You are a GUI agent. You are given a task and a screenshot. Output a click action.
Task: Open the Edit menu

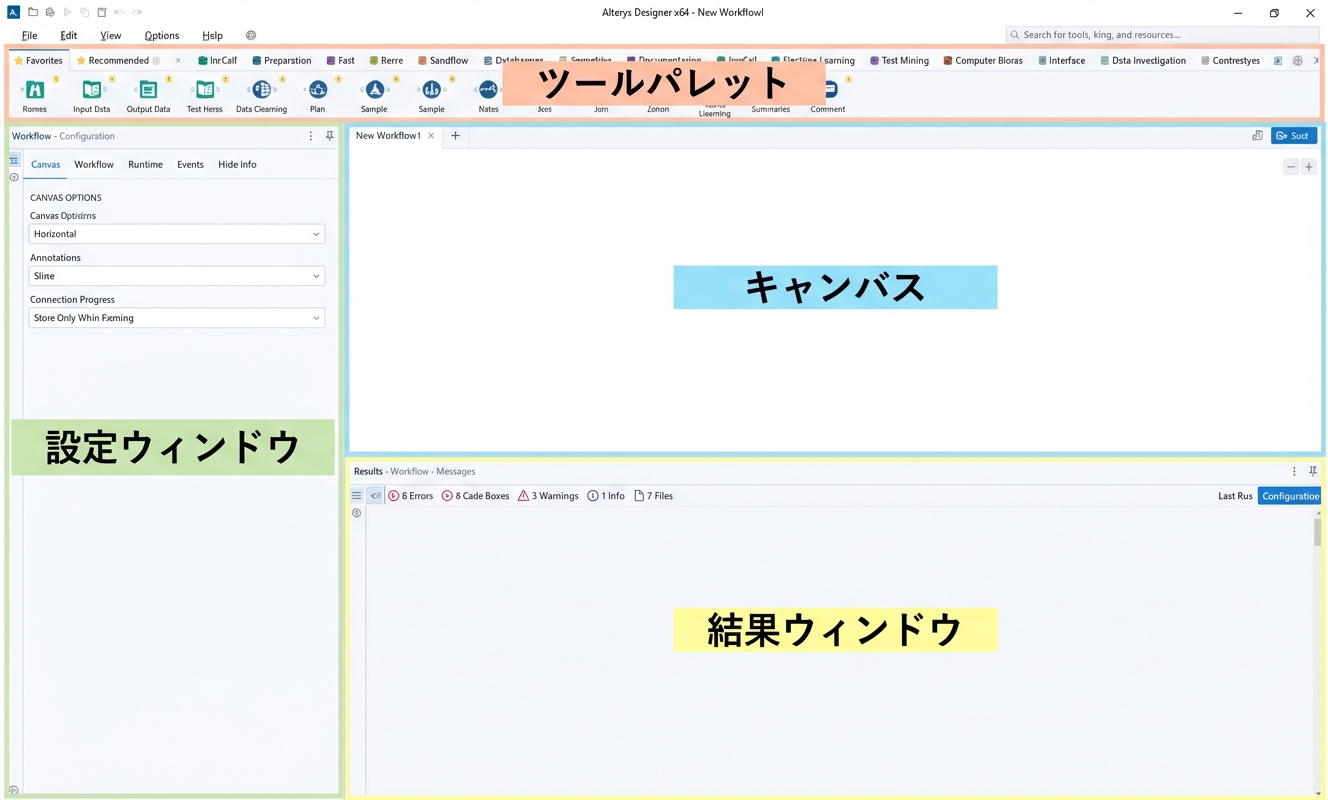click(x=69, y=35)
